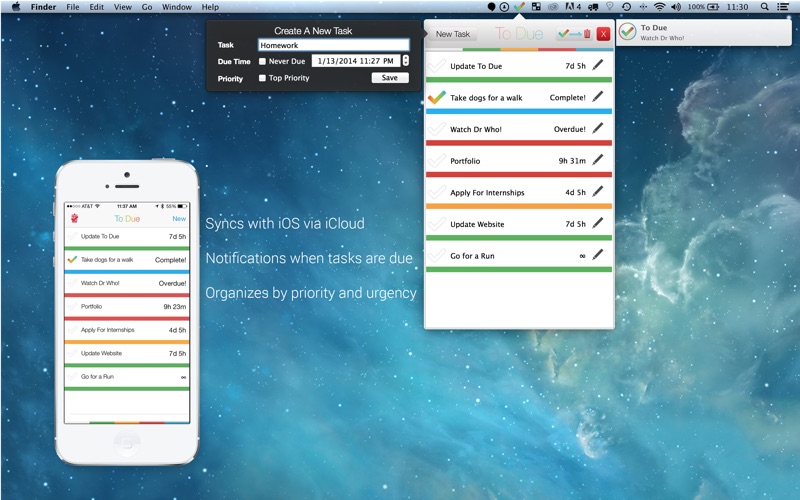Tap Portfolio row on the iPhone screen
This screenshot has height=500, width=800.
point(127,307)
